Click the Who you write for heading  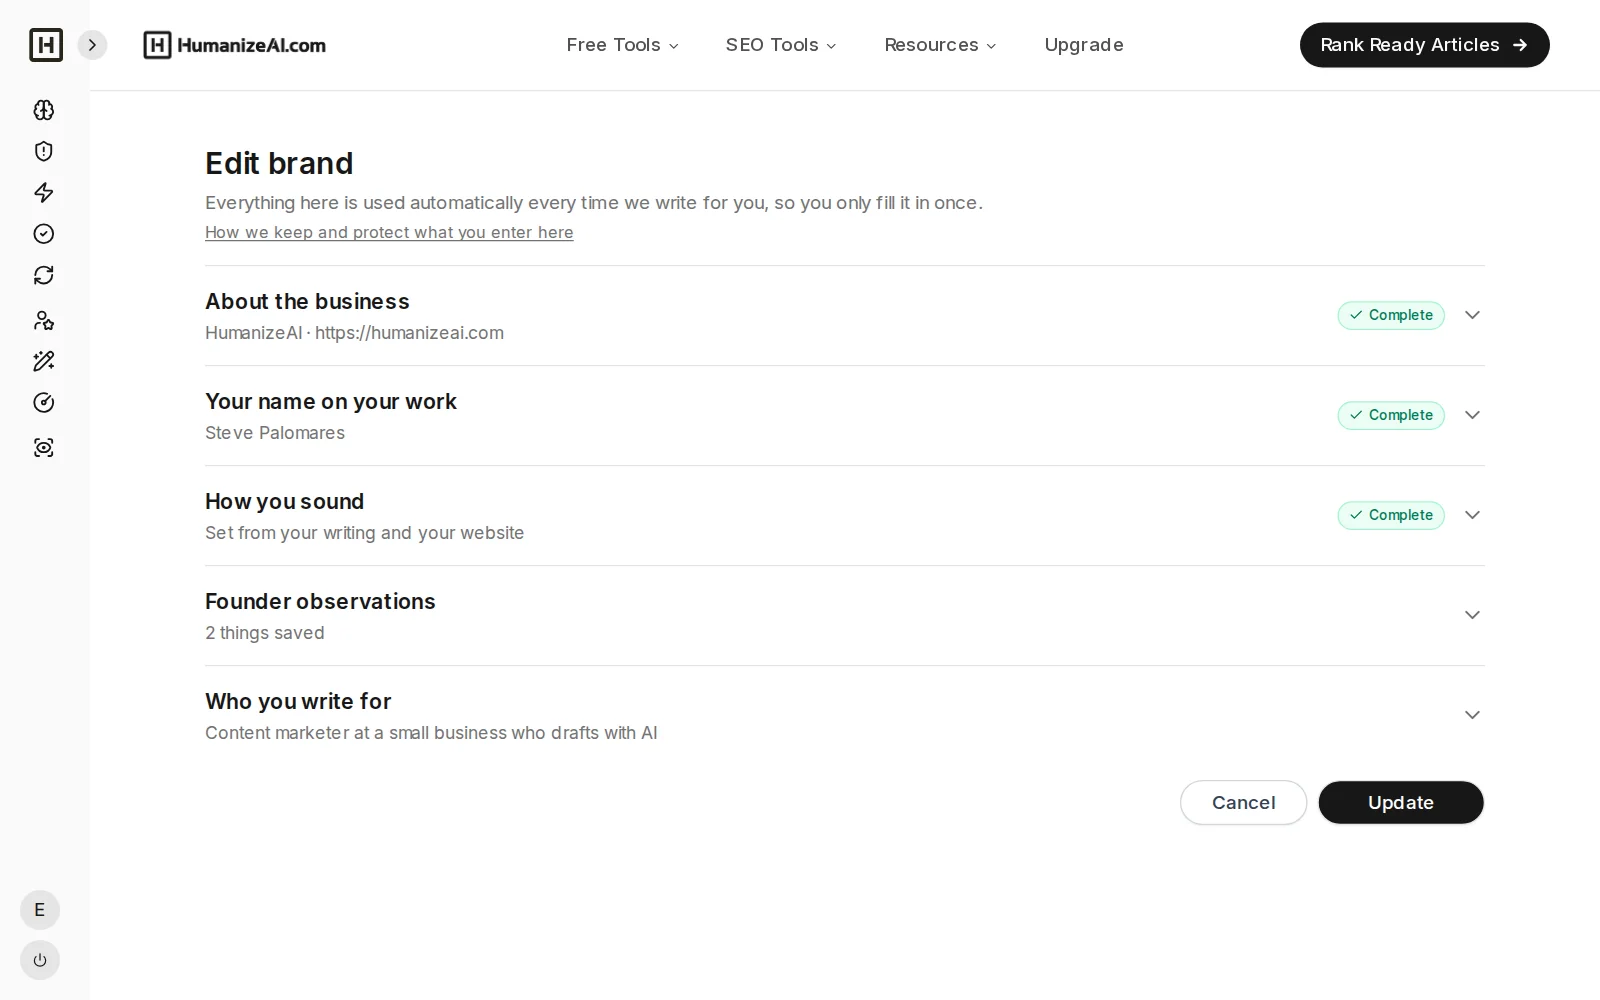click(298, 701)
